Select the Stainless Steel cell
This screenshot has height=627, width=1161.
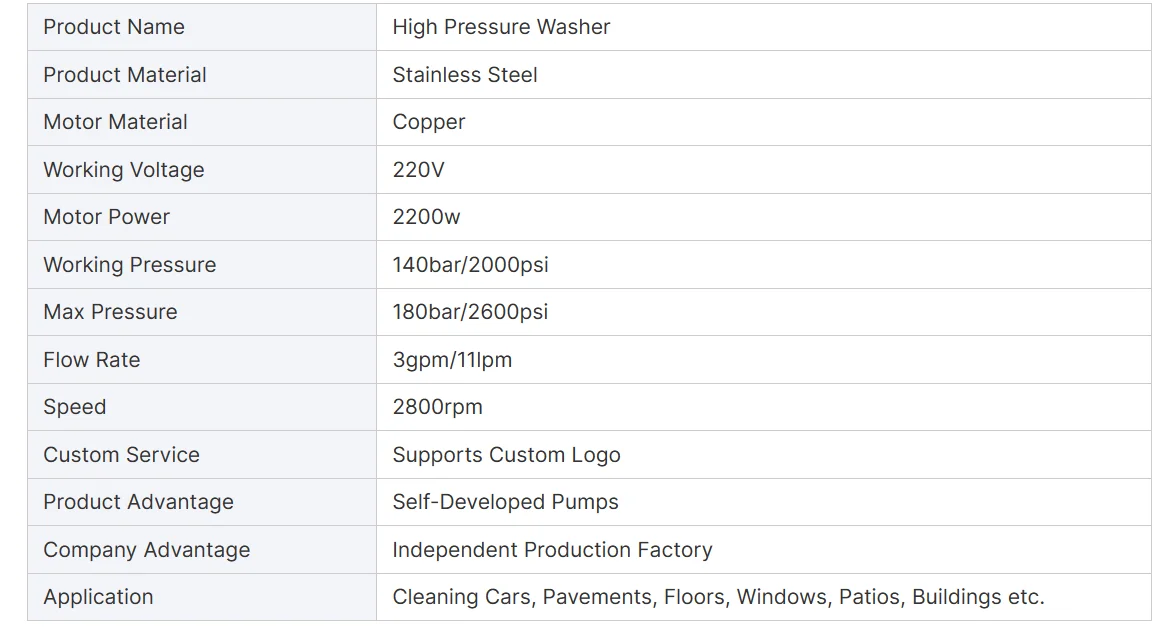tap(763, 75)
